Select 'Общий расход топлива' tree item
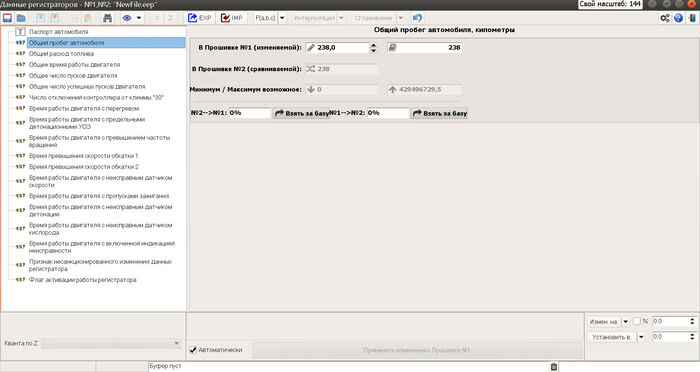This screenshot has height=372, width=700. coord(61,54)
